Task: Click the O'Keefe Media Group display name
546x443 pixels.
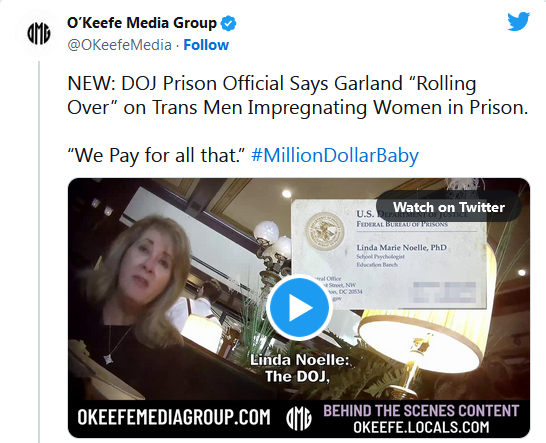Action: pyautogui.click(x=142, y=23)
